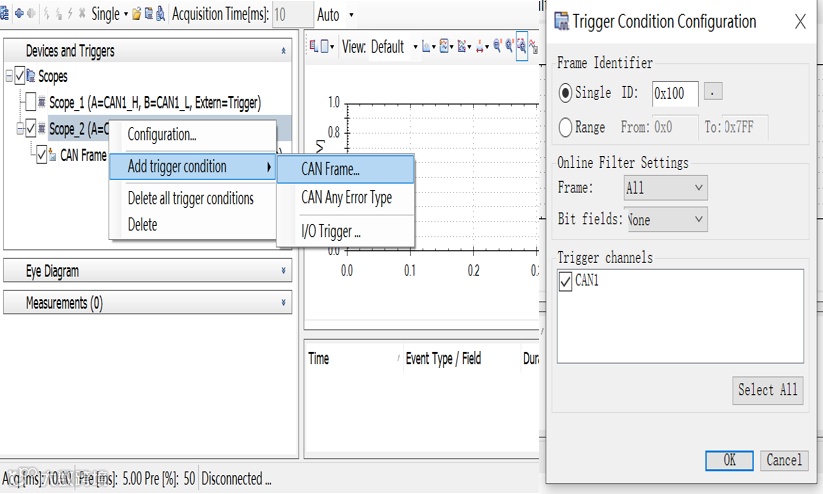Close the Trigger Condition Configuration dialog
The width and height of the screenshot is (823, 494).
point(800,22)
